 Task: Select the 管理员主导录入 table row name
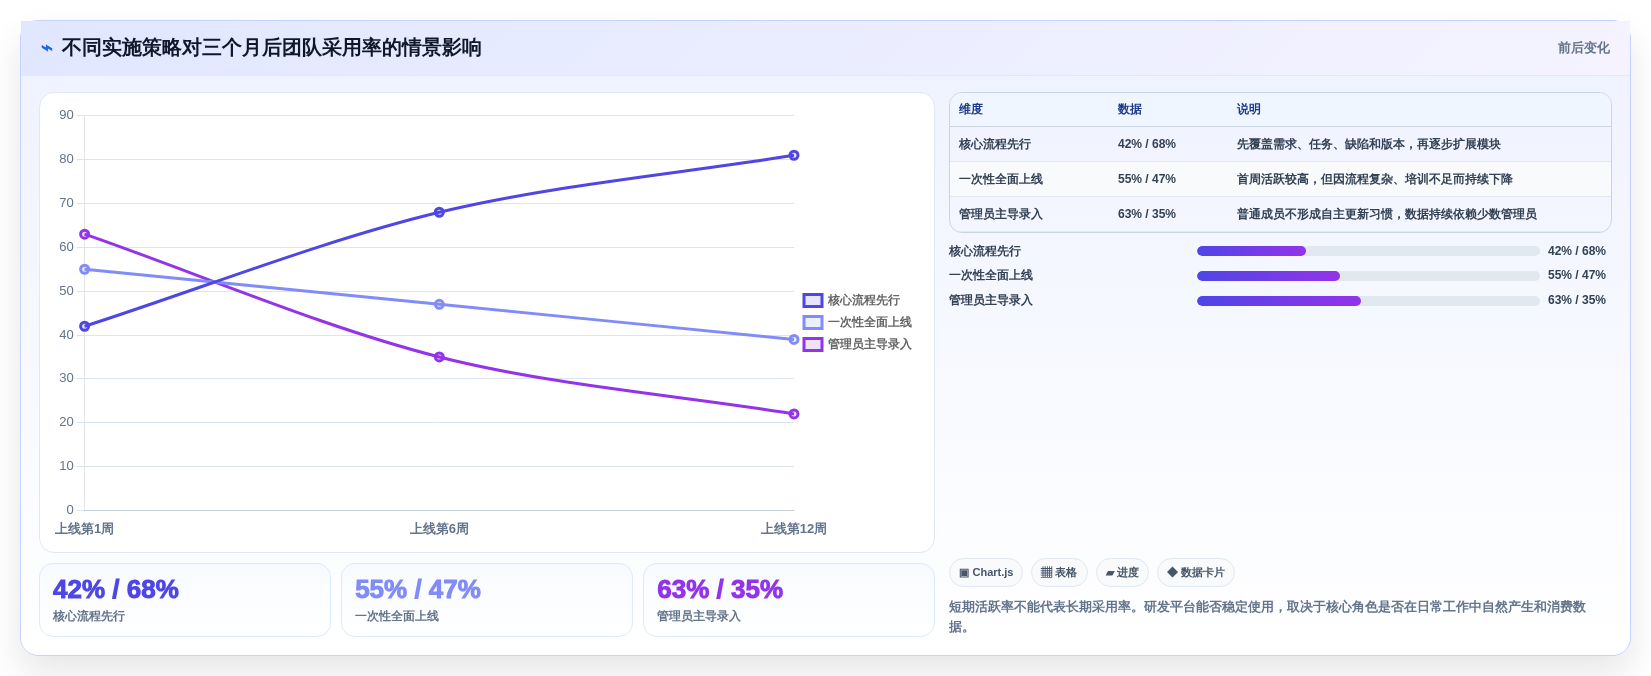coord(1001,214)
